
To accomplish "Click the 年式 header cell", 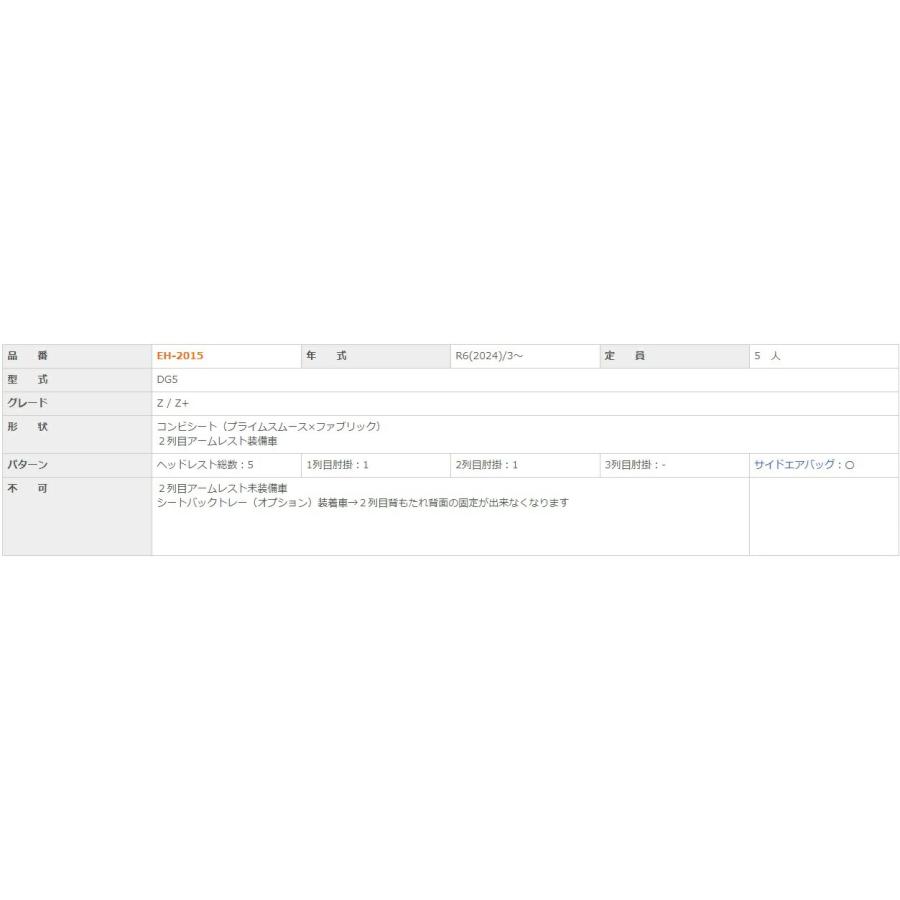I will 327,356.
